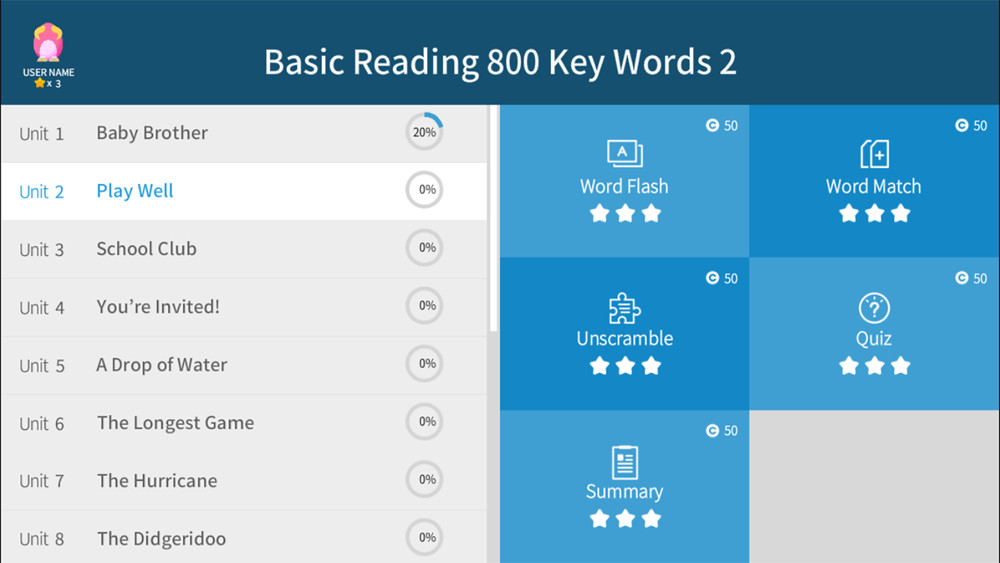1000x563 pixels.
Task: Open Unit 5 A Drop of Water
Action: point(244,365)
